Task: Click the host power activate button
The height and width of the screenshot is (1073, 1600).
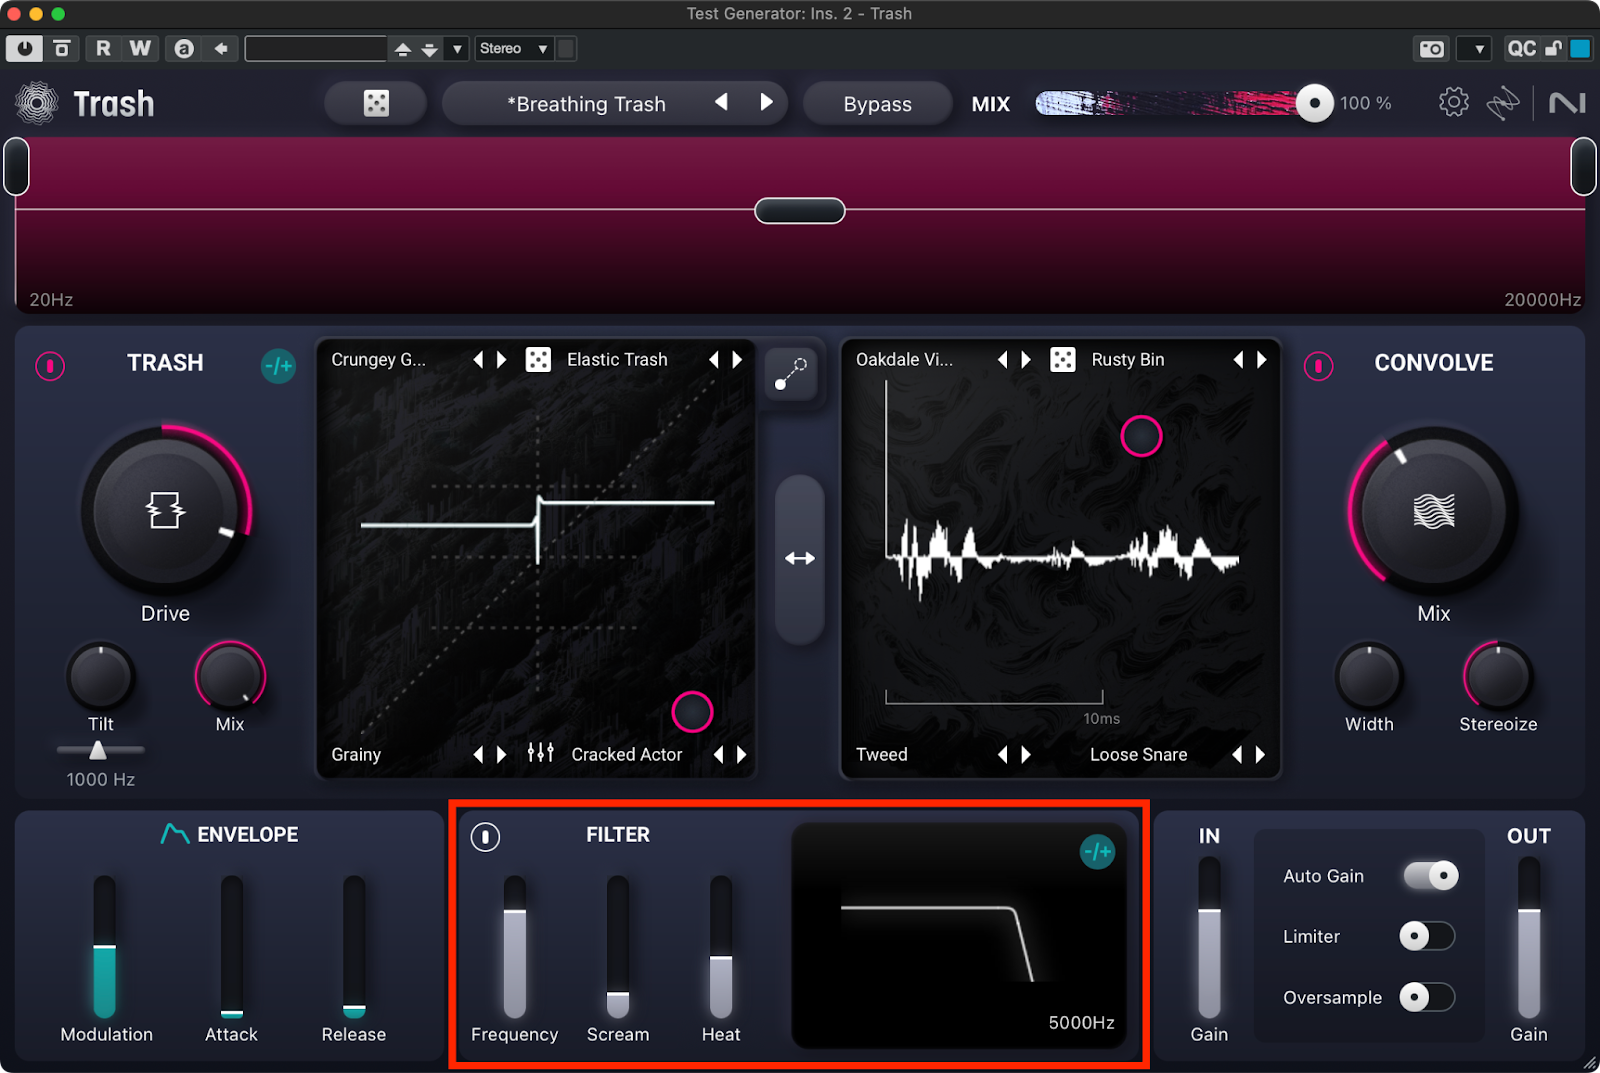Action: pyautogui.click(x=24, y=48)
